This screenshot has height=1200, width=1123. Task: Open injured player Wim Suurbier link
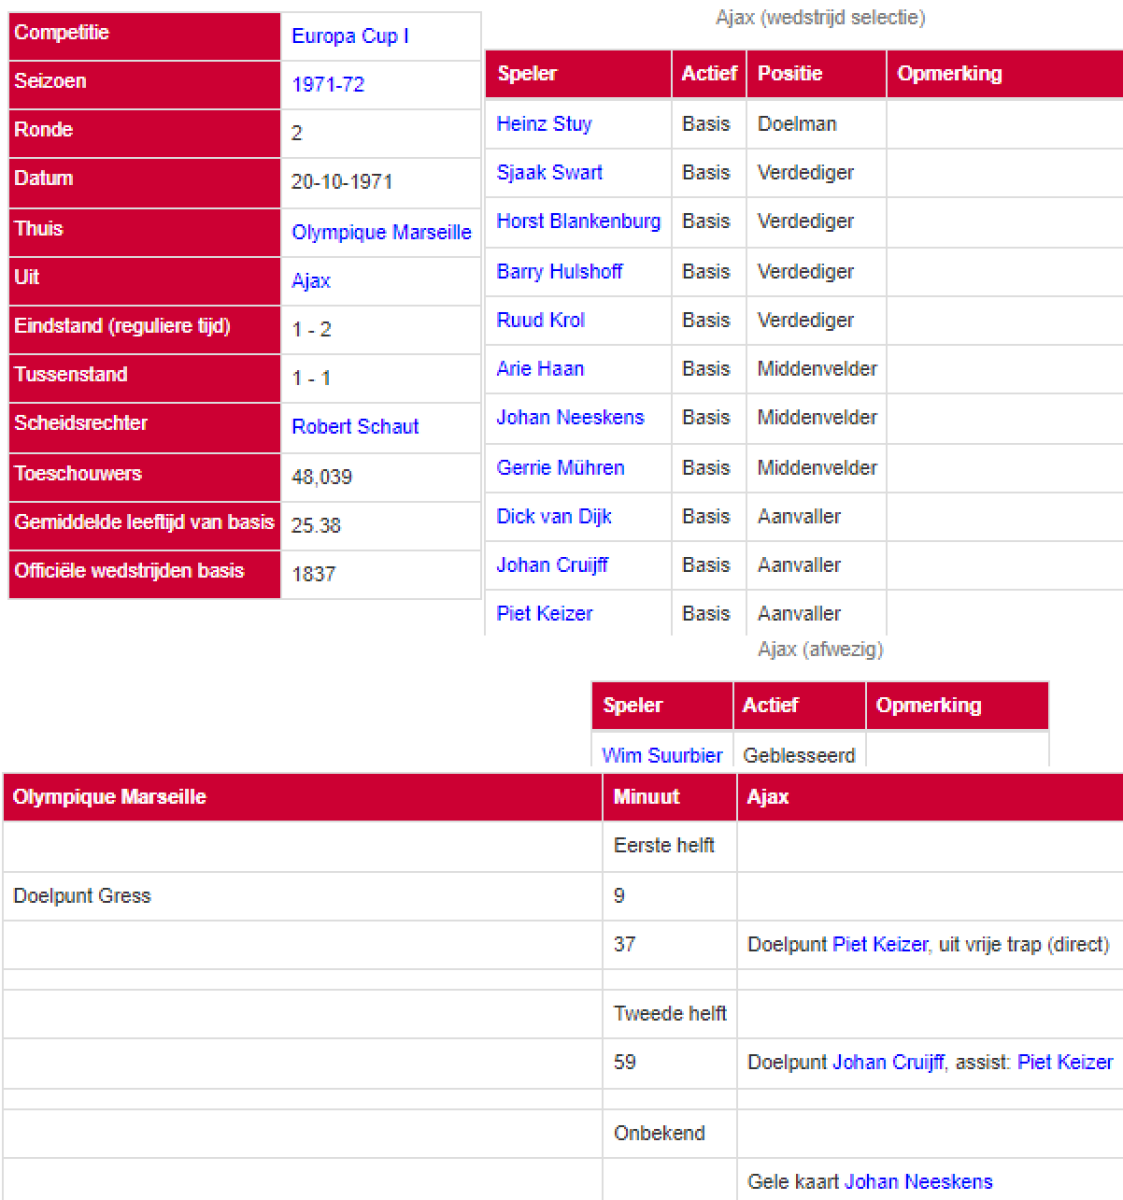[662, 755]
